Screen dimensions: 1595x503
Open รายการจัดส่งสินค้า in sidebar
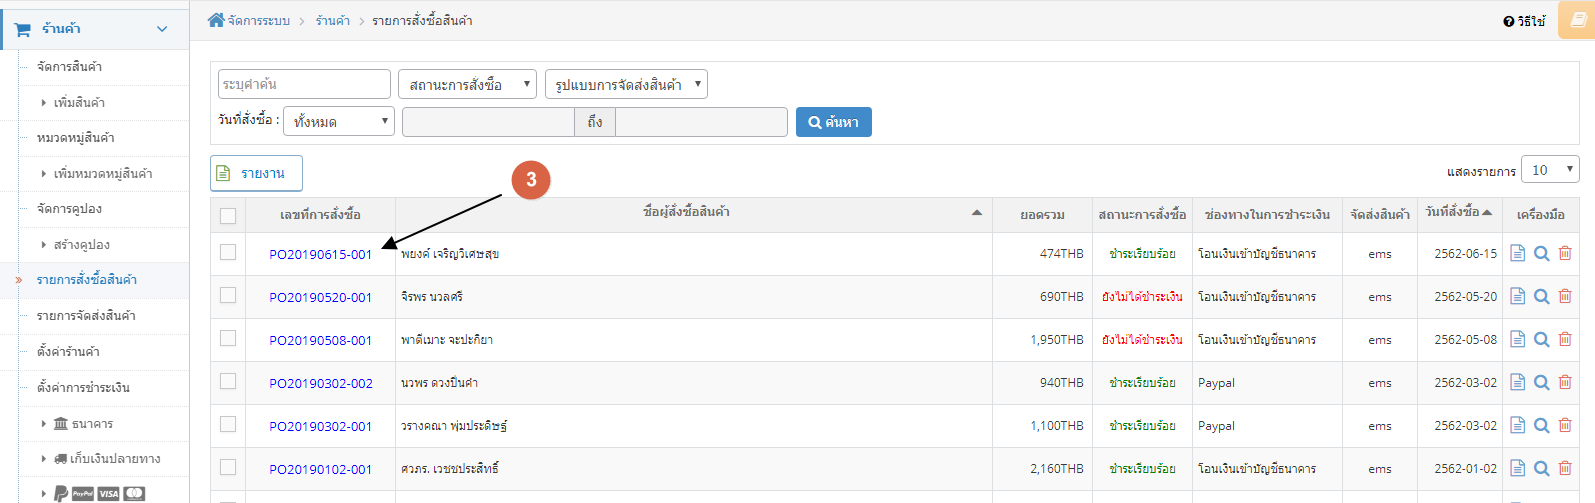(86, 316)
